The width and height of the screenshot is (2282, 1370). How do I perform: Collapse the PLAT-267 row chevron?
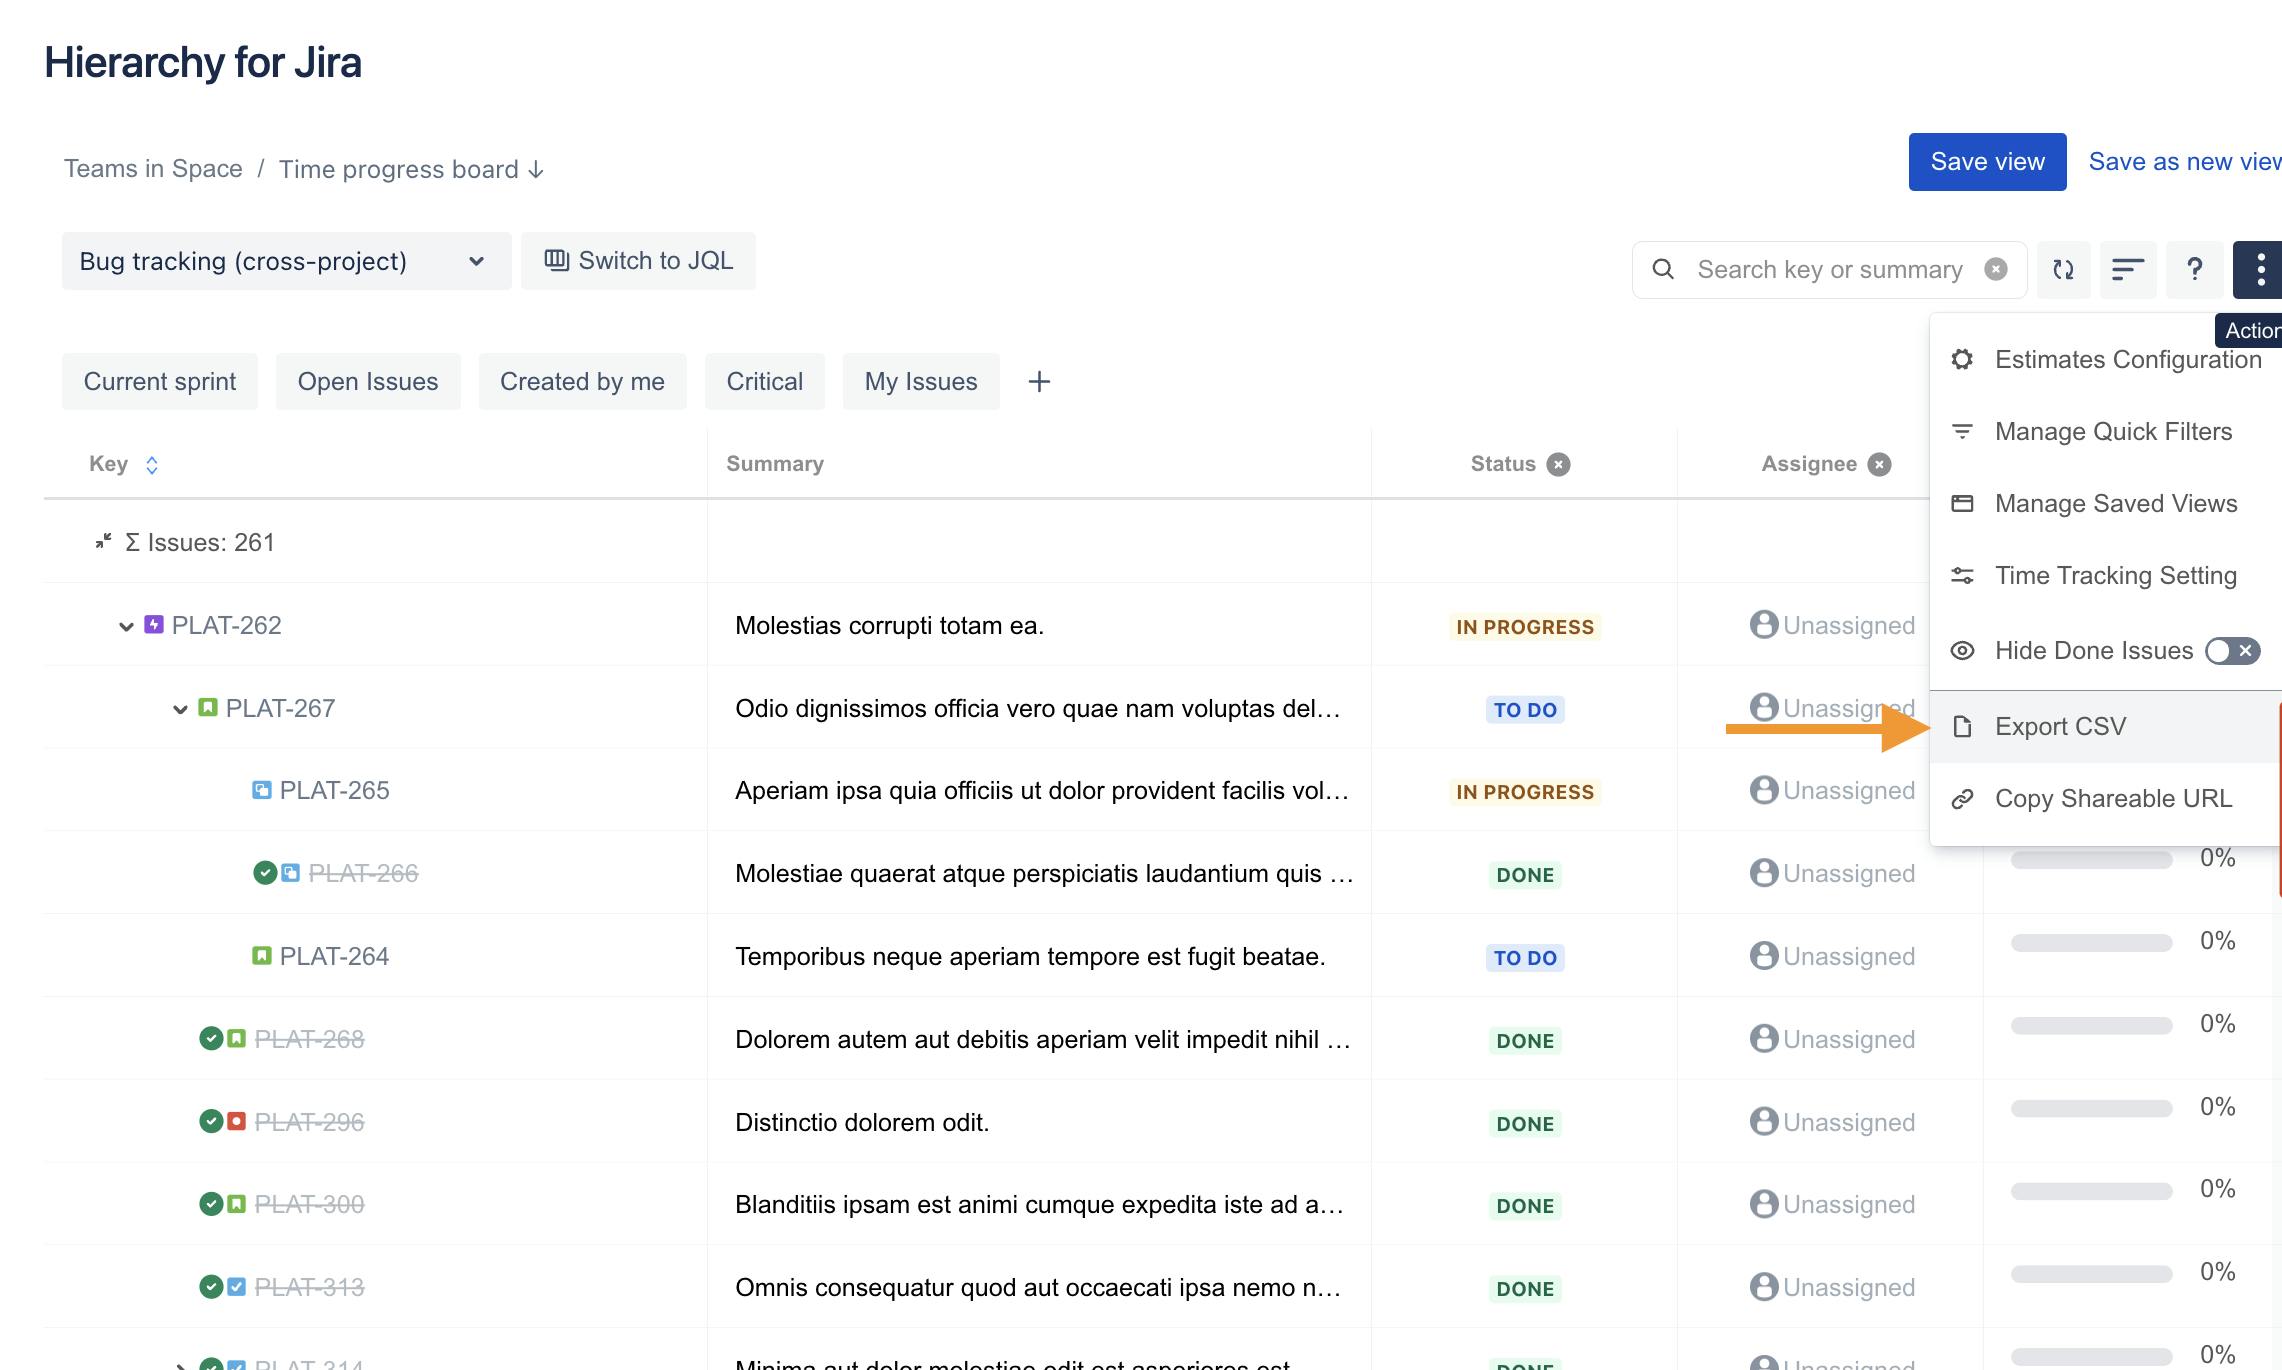180,709
